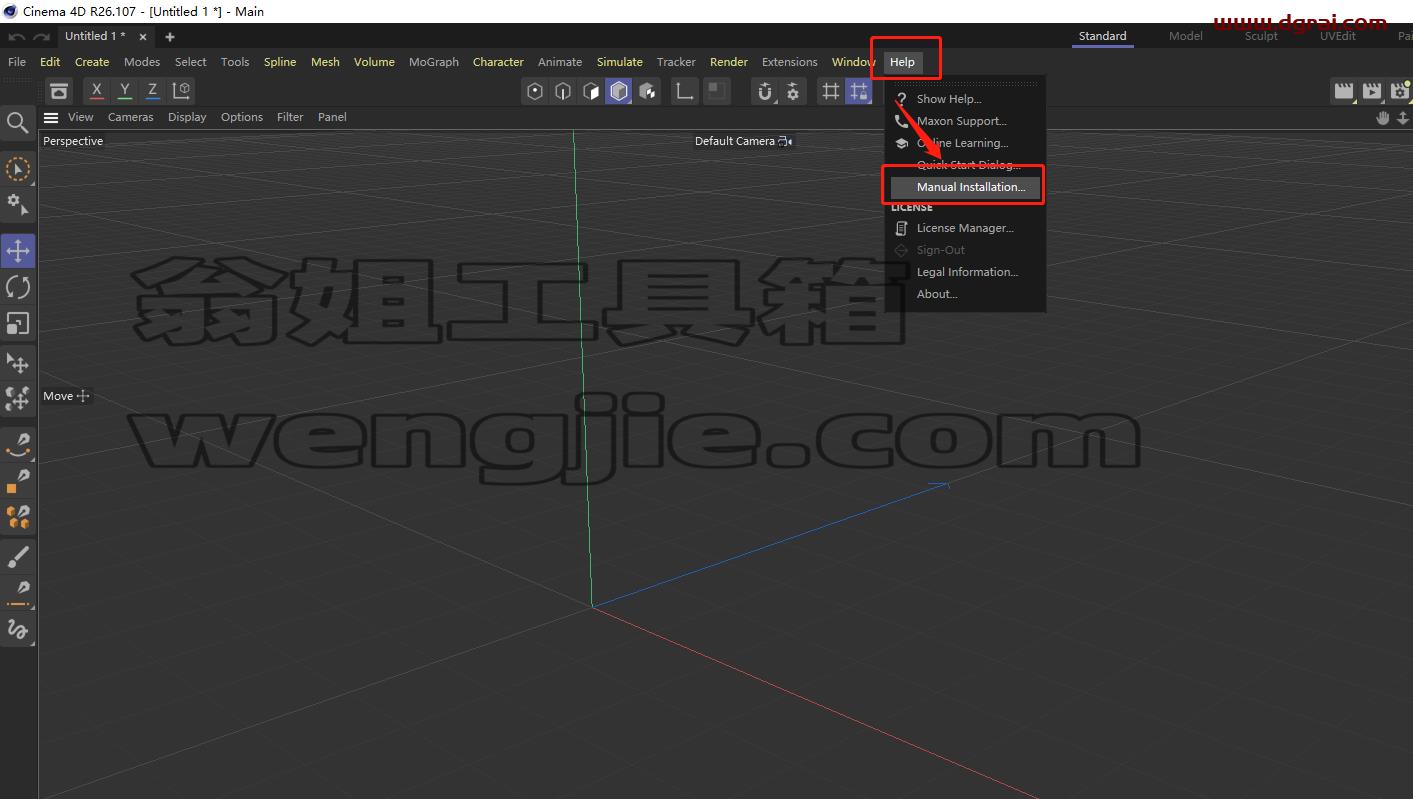Click the grid workplane icon
The image size is (1413, 799).
click(830, 92)
